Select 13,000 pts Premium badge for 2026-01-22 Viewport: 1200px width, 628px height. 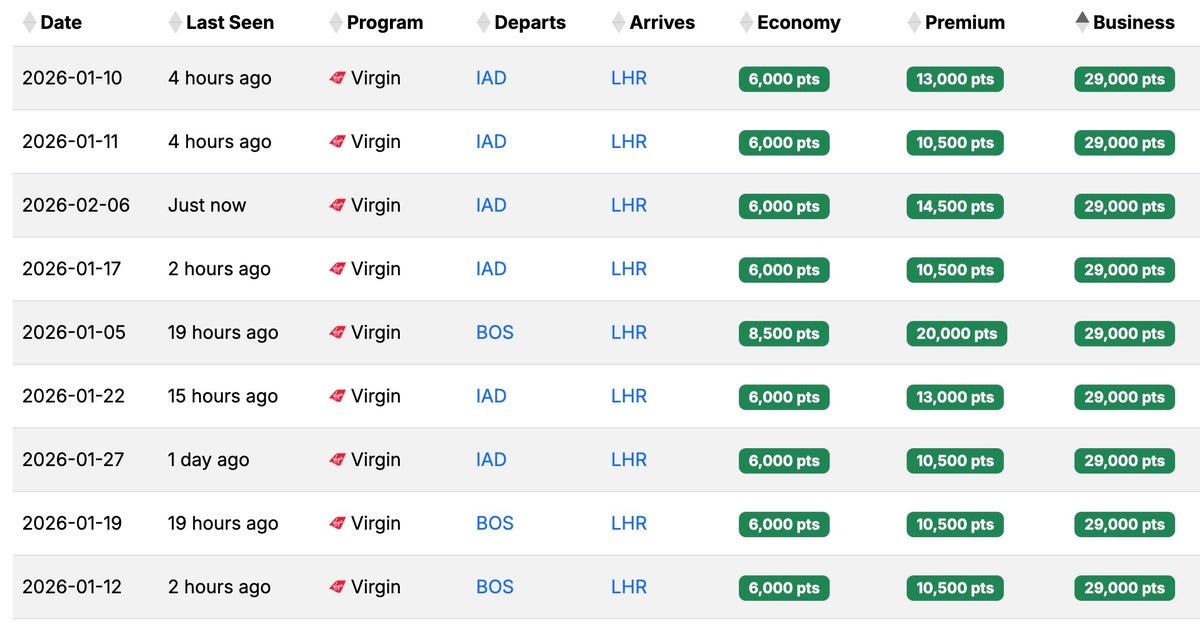pos(955,397)
